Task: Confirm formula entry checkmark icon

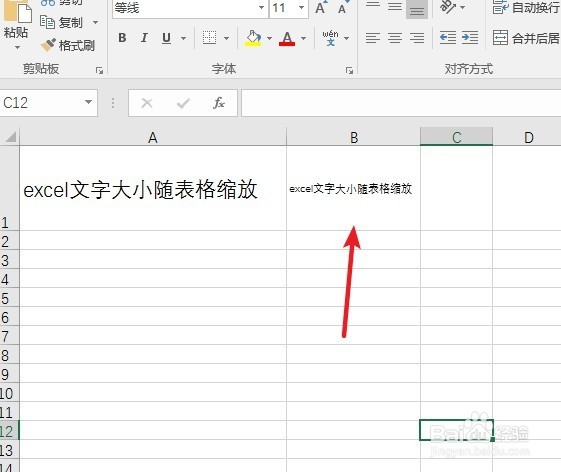Action: (x=183, y=103)
